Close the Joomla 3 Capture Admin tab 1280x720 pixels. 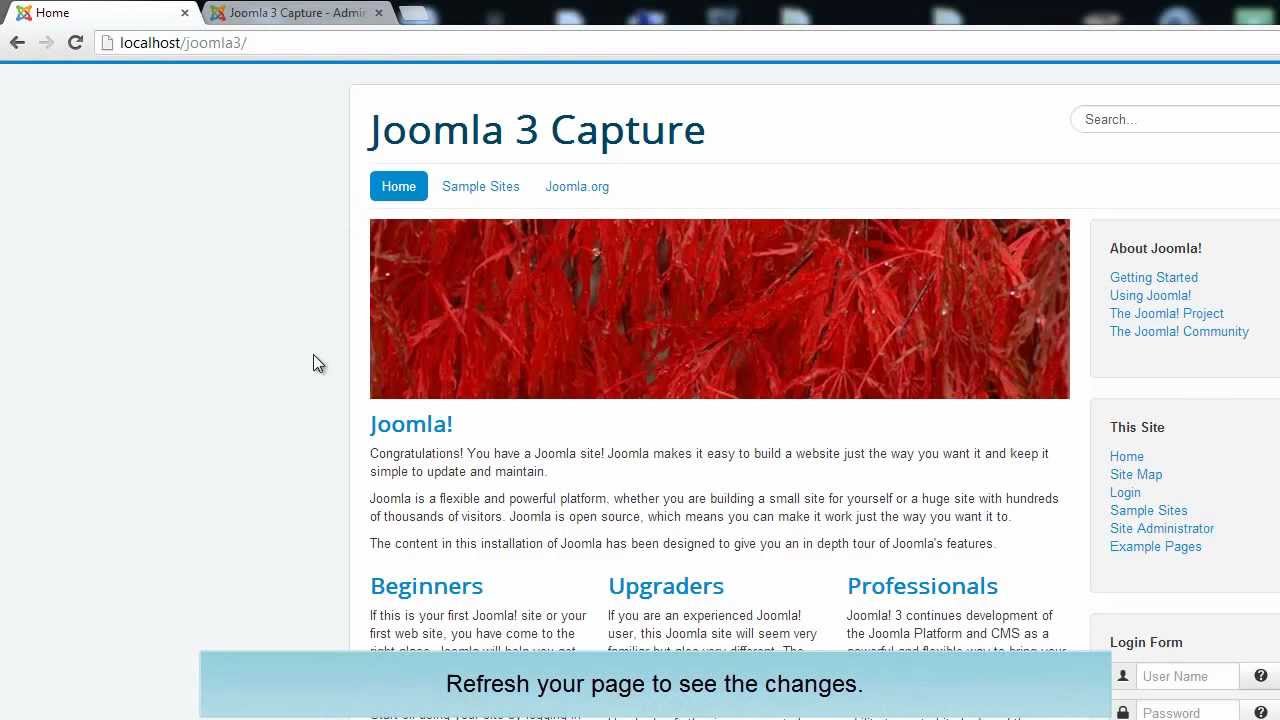pos(379,13)
